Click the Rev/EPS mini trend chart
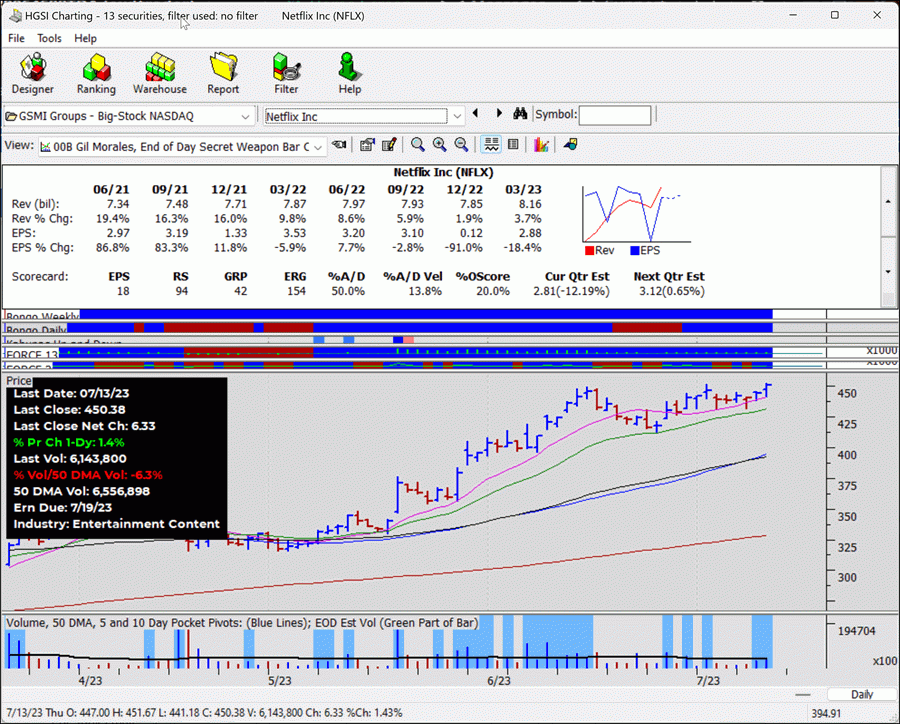The width and height of the screenshot is (900, 724). click(636, 214)
